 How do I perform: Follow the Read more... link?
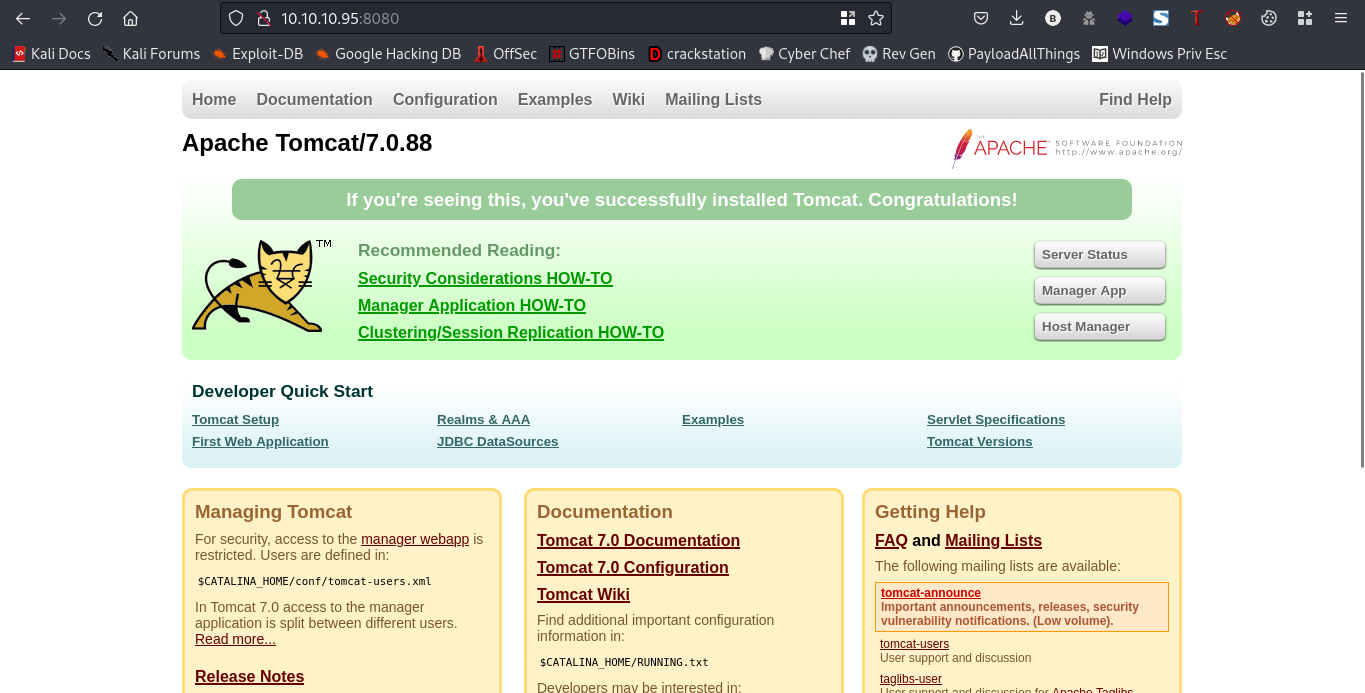click(x=235, y=639)
